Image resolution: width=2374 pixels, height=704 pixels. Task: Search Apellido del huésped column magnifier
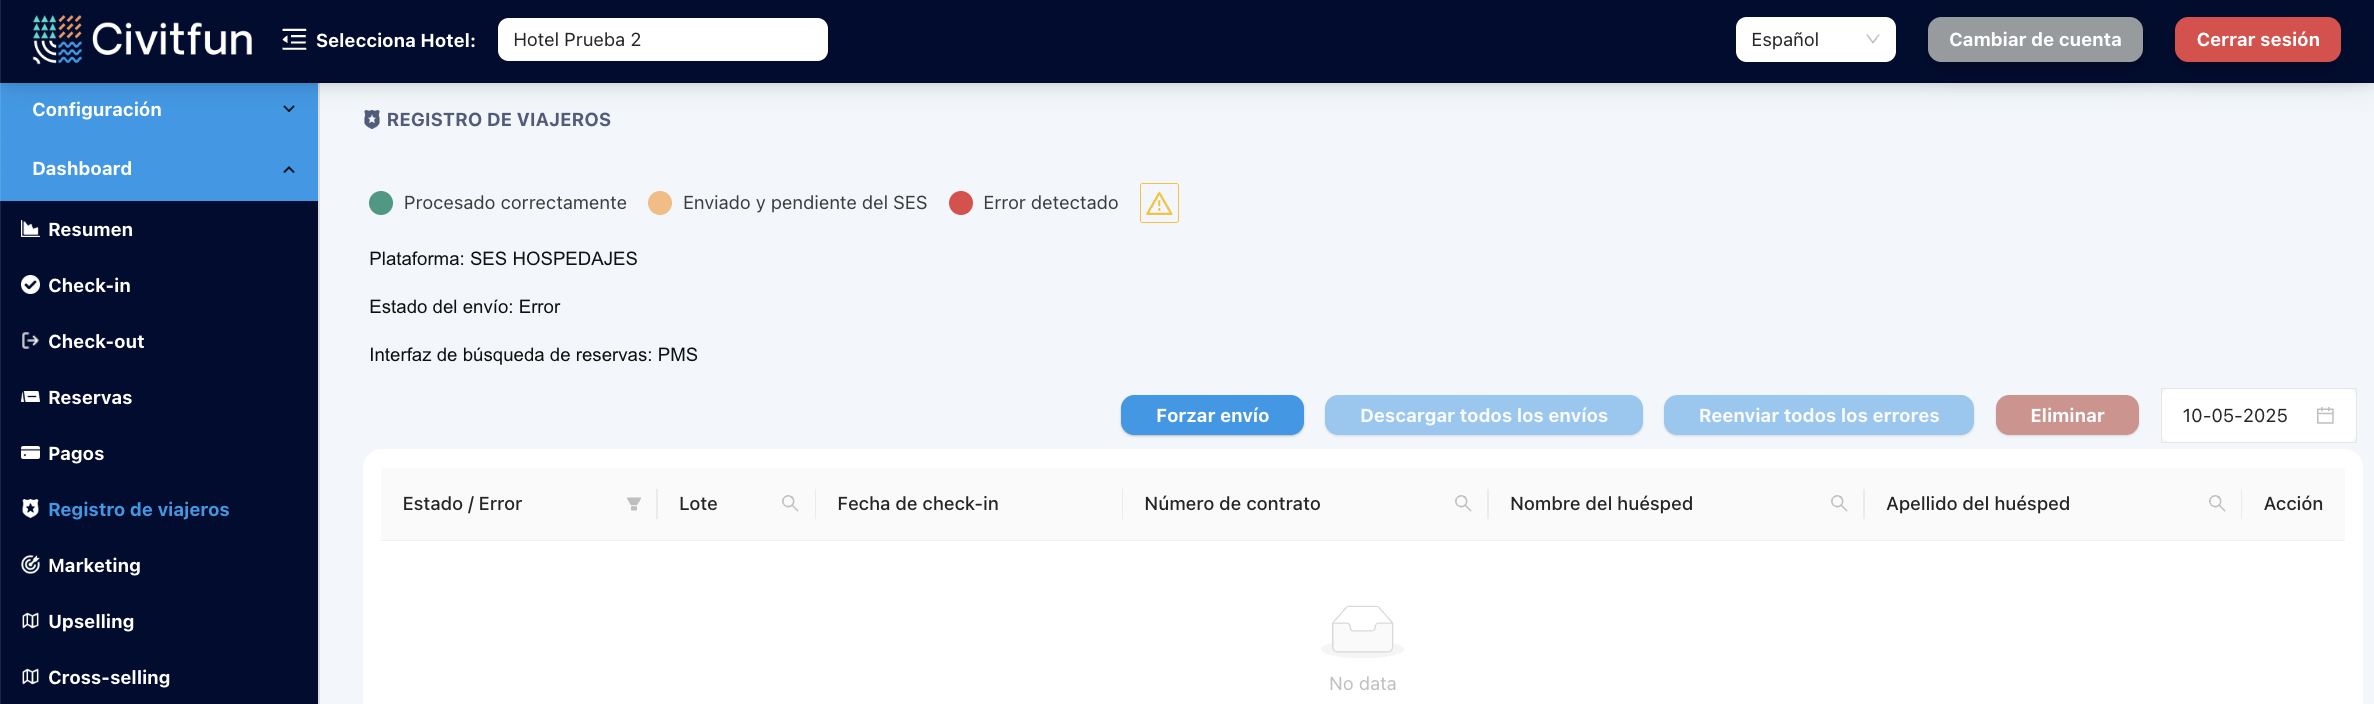(2217, 503)
